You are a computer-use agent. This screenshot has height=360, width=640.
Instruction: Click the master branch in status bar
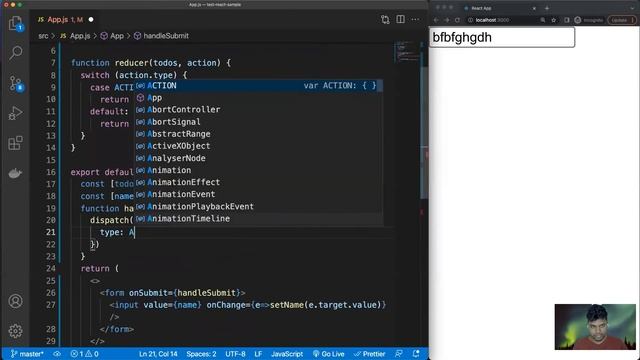pyautogui.click(x=27, y=354)
